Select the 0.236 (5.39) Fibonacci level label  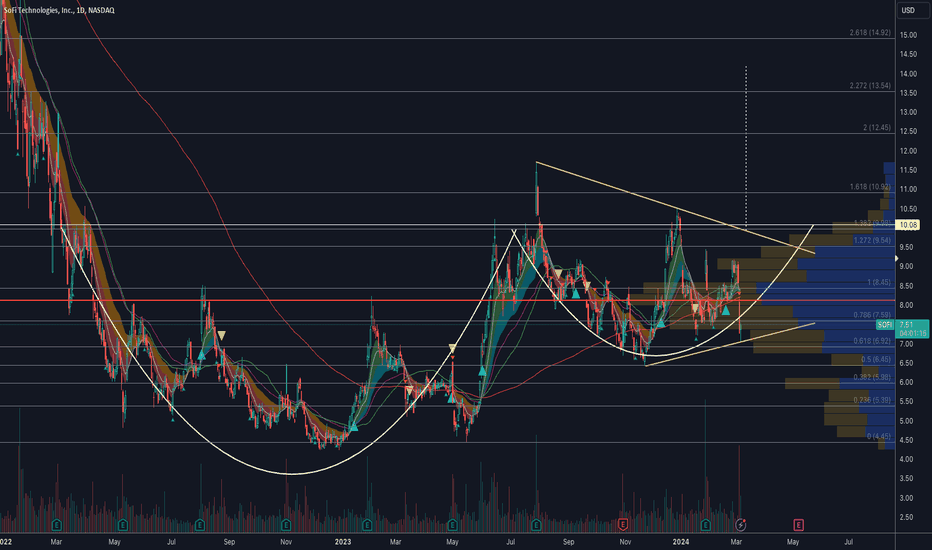click(x=872, y=400)
